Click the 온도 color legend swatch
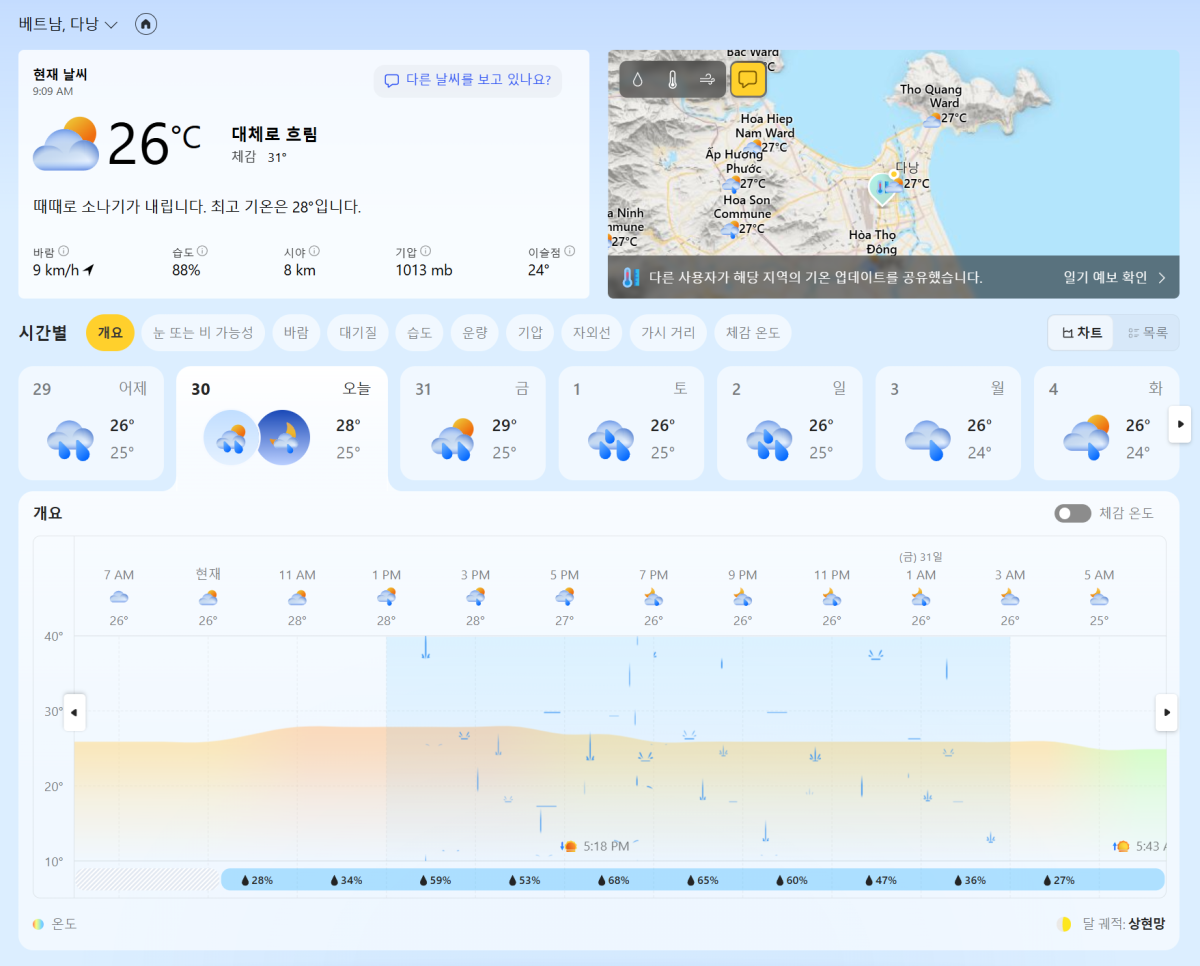 (38, 924)
